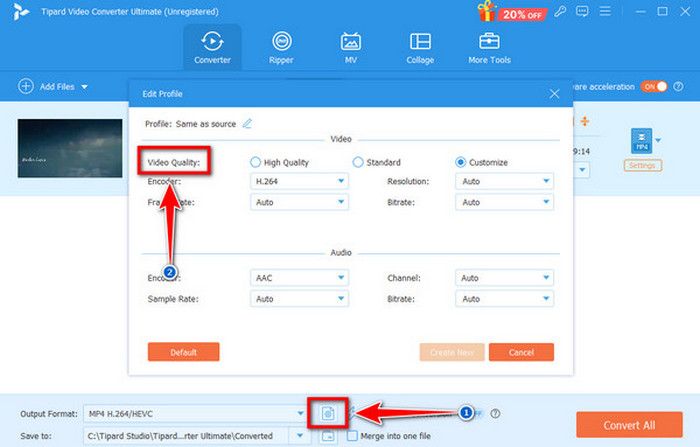Click the Default button
Screen dimensions: 700x447
tap(183, 352)
